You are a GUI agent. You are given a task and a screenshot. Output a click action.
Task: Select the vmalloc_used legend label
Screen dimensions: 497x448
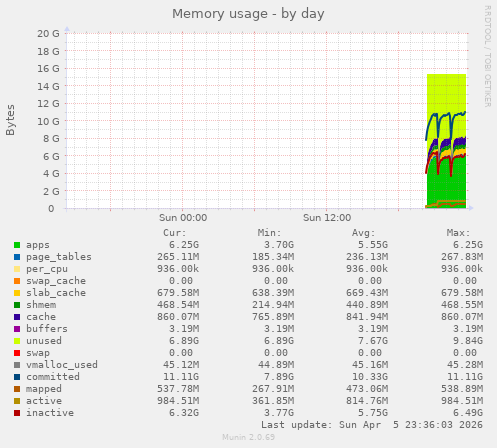62,365
